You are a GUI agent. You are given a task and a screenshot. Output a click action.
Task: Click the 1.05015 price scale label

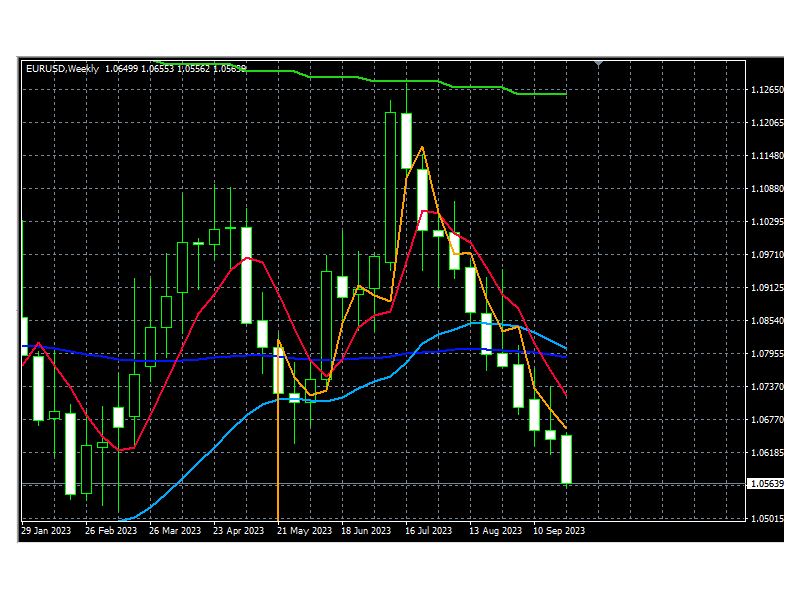pyautogui.click(x=767, y=519)
